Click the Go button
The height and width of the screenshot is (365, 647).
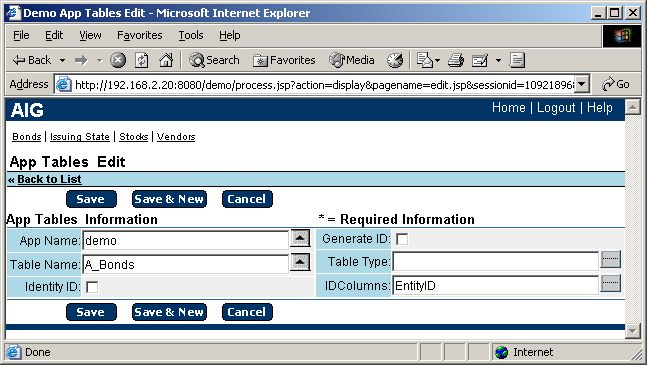tap(616, 85)
